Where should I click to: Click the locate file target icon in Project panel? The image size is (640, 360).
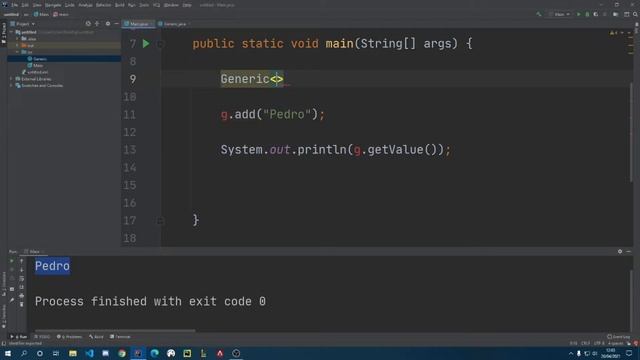coord(88,24)
